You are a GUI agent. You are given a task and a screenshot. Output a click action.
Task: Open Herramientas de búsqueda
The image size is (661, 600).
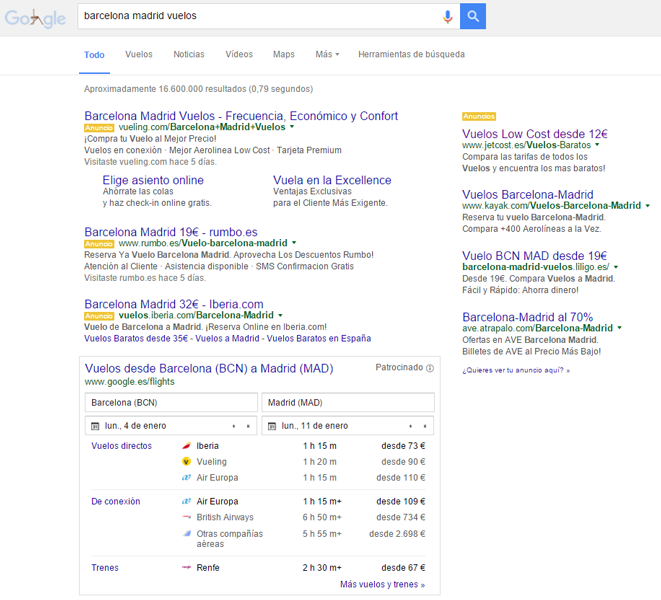tap(411, 54)
